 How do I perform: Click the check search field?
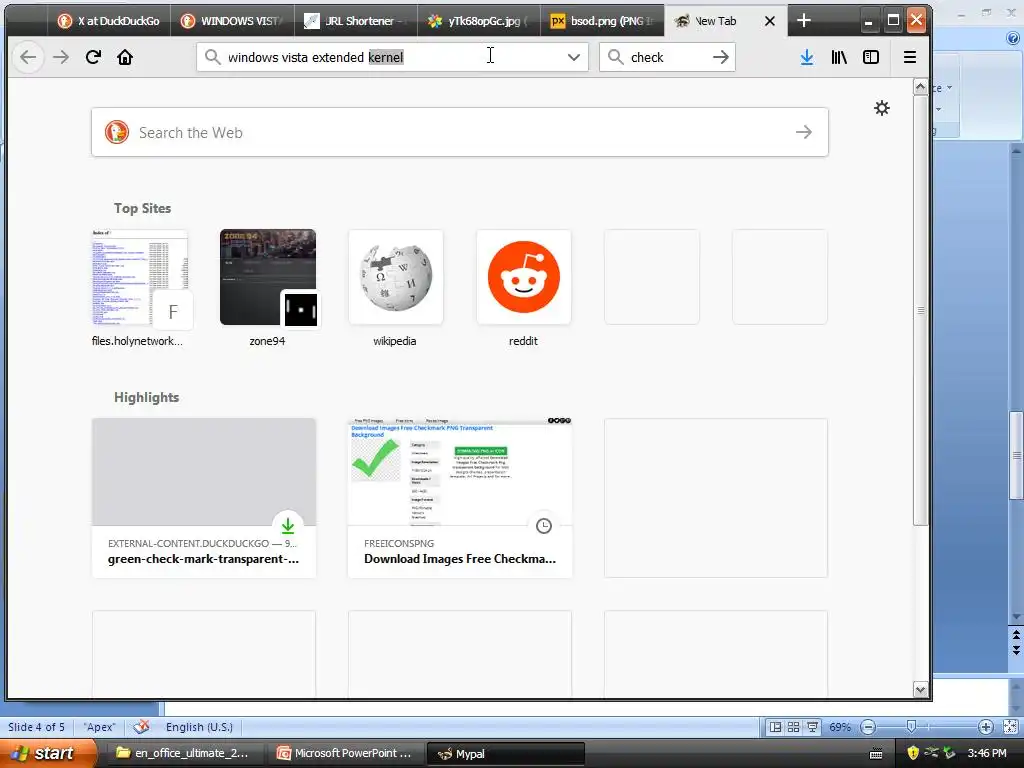pyautogui.click(x=667, y=57)
